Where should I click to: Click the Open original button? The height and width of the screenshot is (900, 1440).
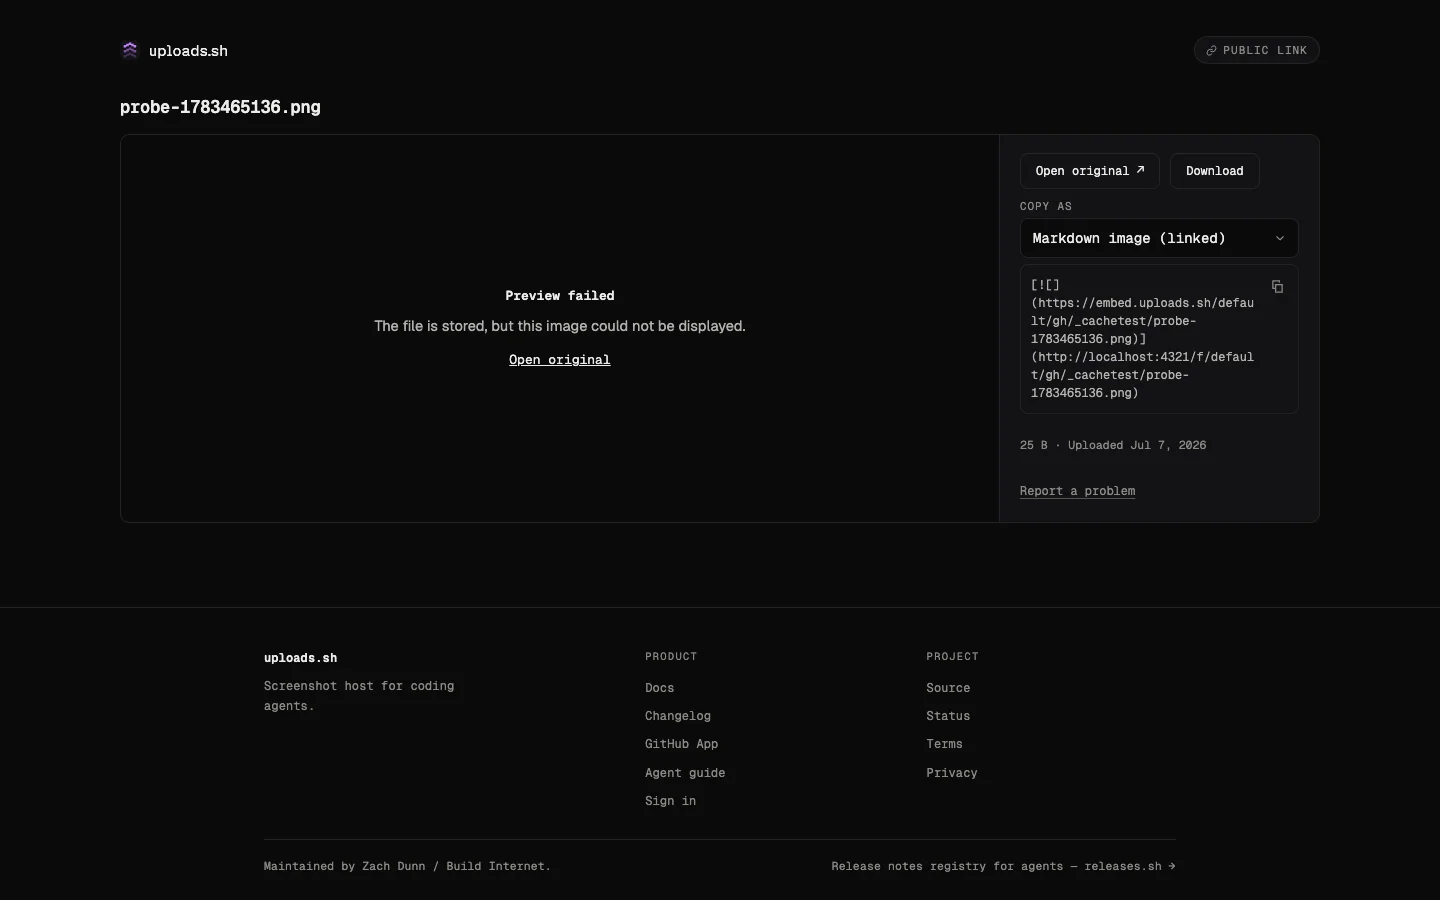point(1090,171)
